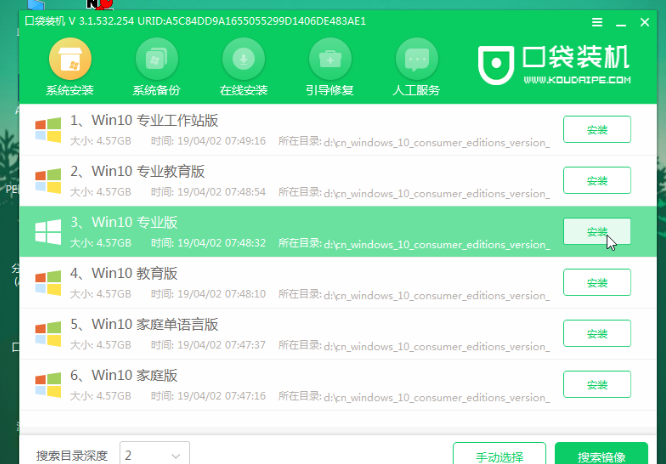This screenshot has height=464, width=666.
Task: Click the 口袋装机 shield logo
Action: coord(496,65)
